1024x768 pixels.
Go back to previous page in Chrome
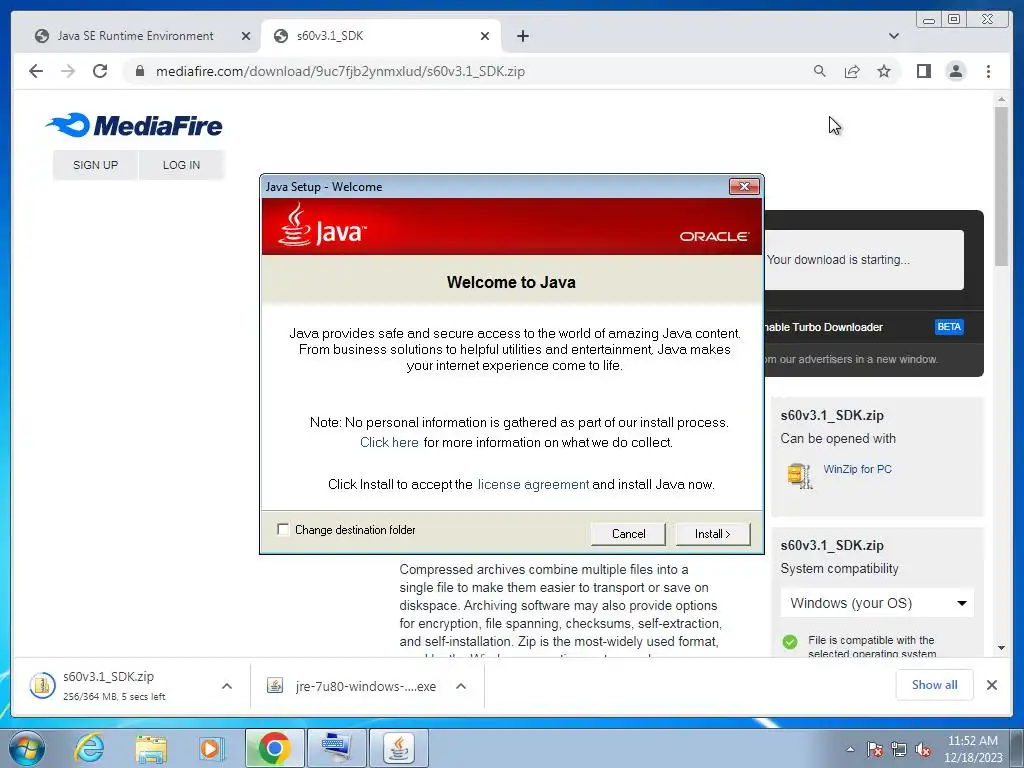click(x=36, y=71)
